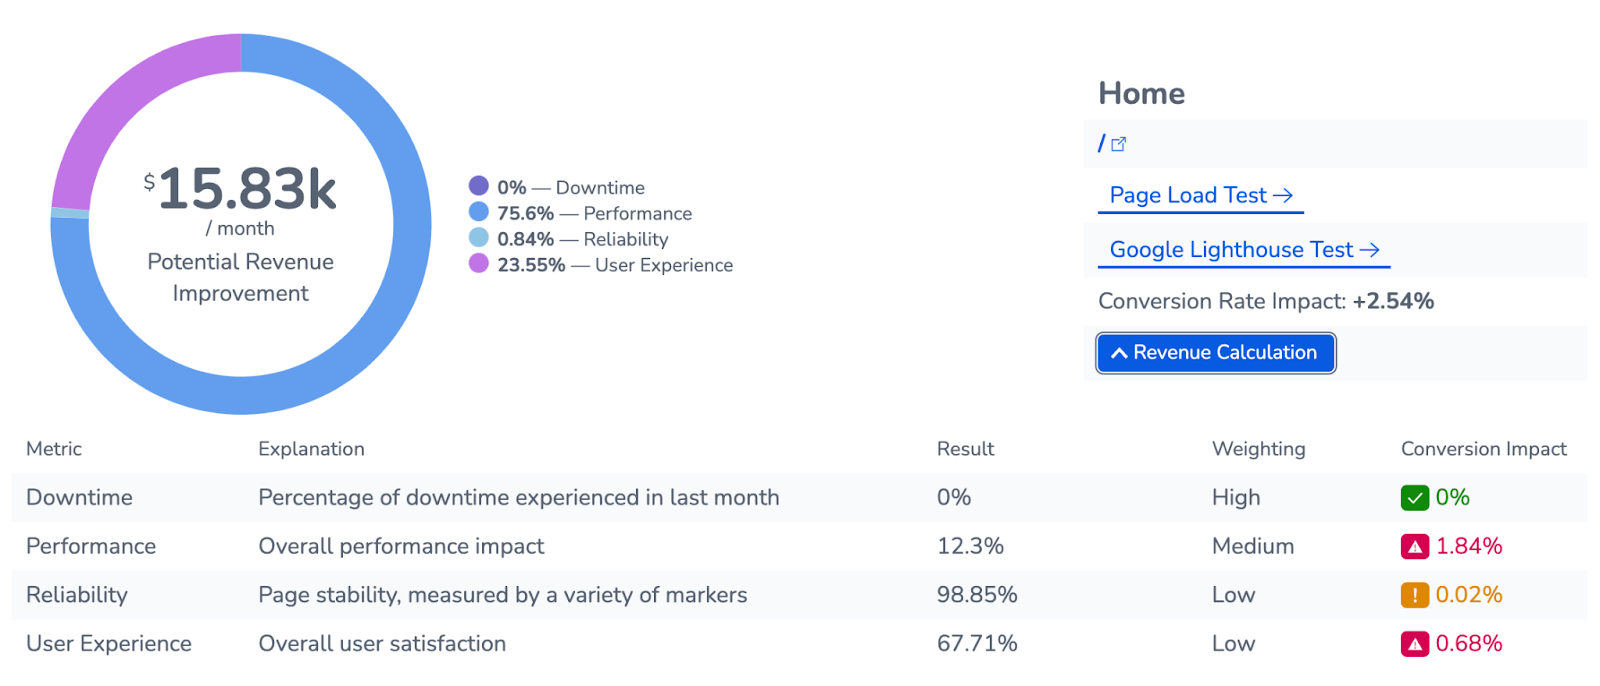Click the 0.68% conversion impact value
Viewport: 1600px width, 686px height.
1469,644
